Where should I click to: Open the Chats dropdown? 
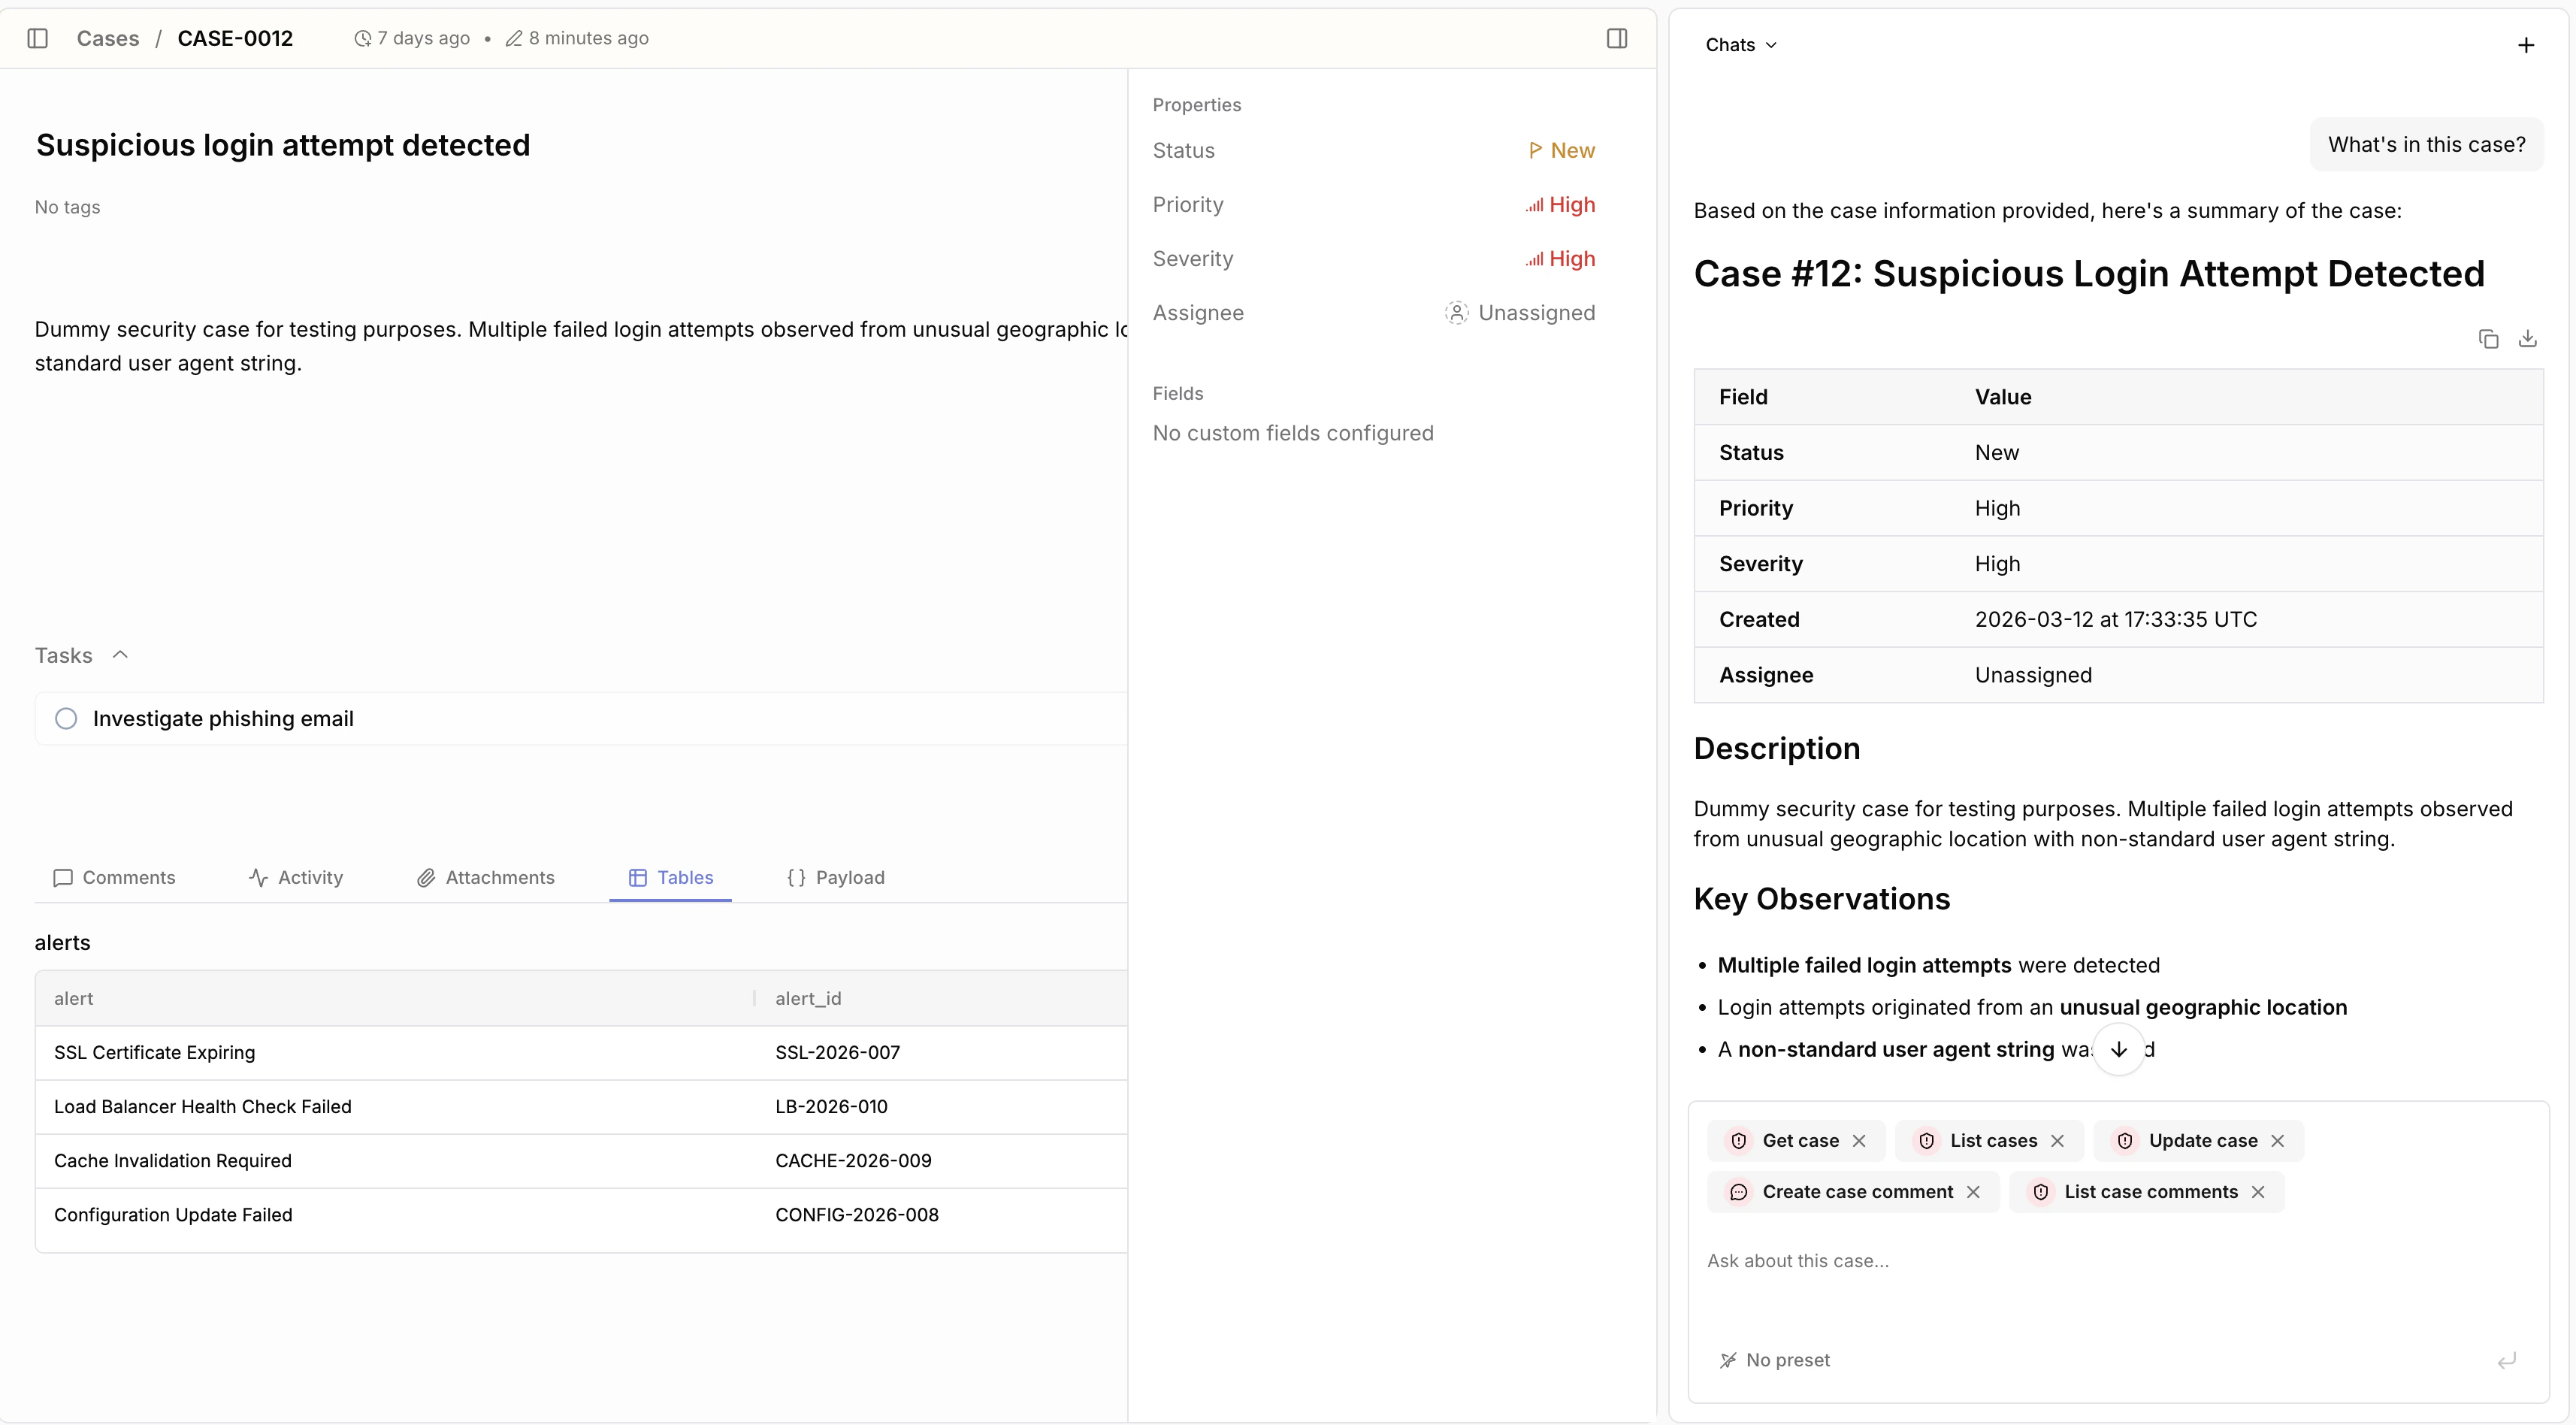pyautogui.click(x=1740, y=45)
